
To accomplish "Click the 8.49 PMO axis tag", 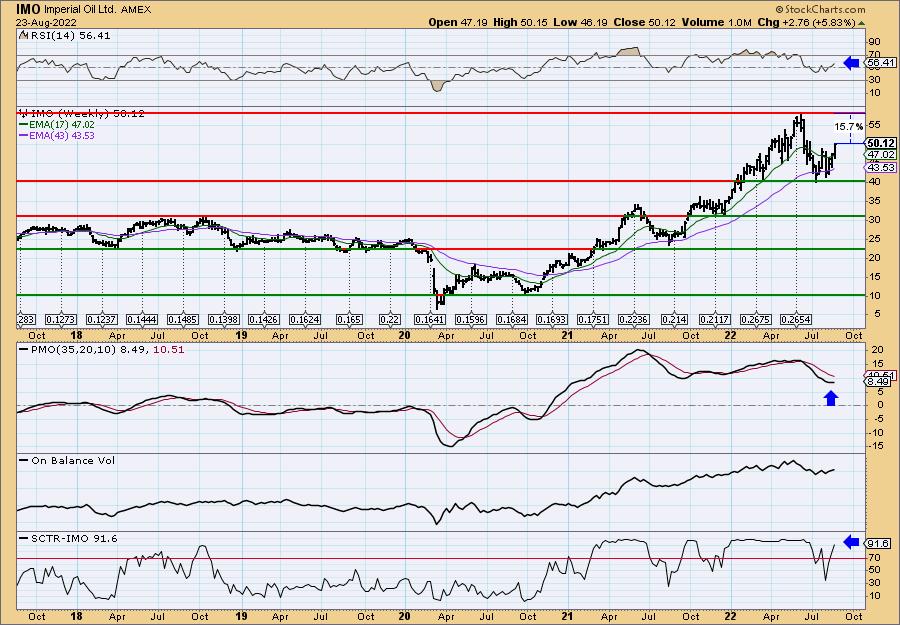I will coord(880,381).
